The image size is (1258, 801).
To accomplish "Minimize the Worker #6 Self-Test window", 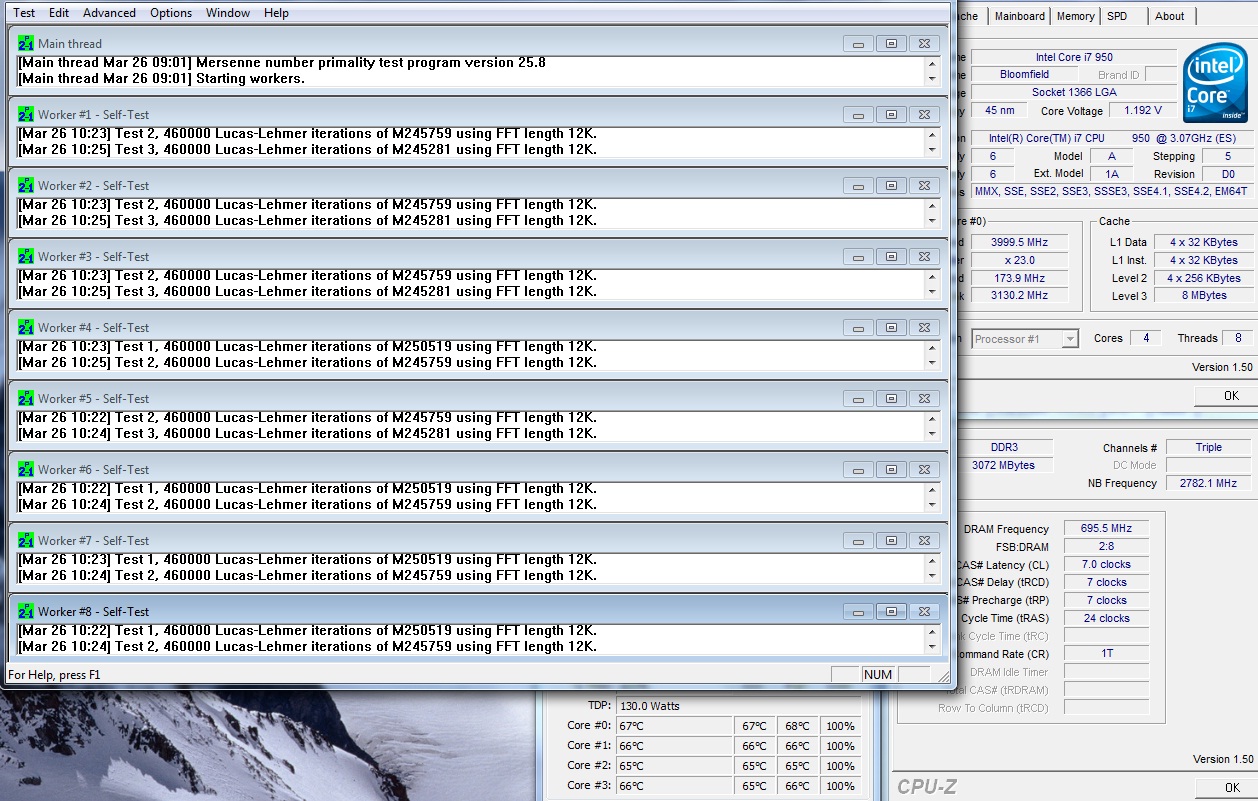I will tap(857, 470).
